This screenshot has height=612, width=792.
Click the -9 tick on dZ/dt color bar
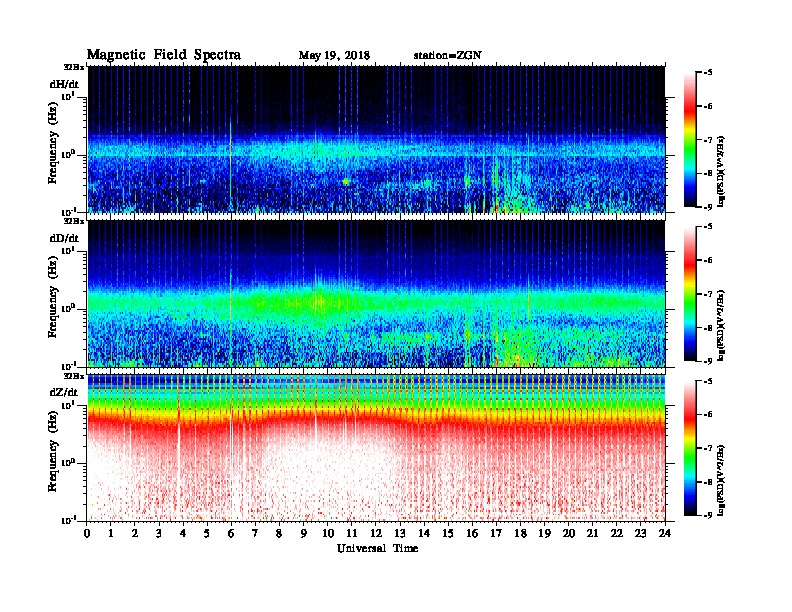[708, 515]
